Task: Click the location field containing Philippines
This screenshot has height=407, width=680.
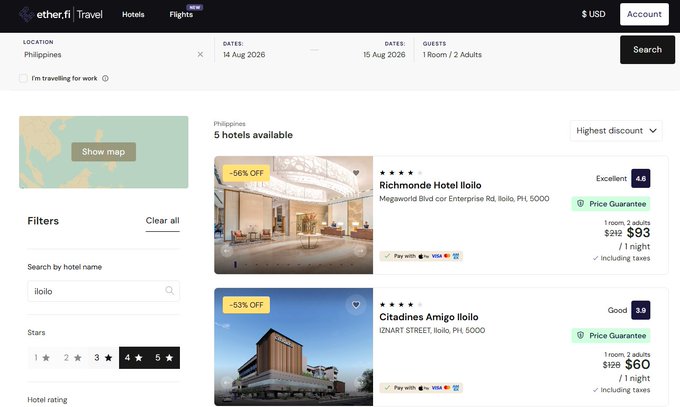Action: click(108, 55)
